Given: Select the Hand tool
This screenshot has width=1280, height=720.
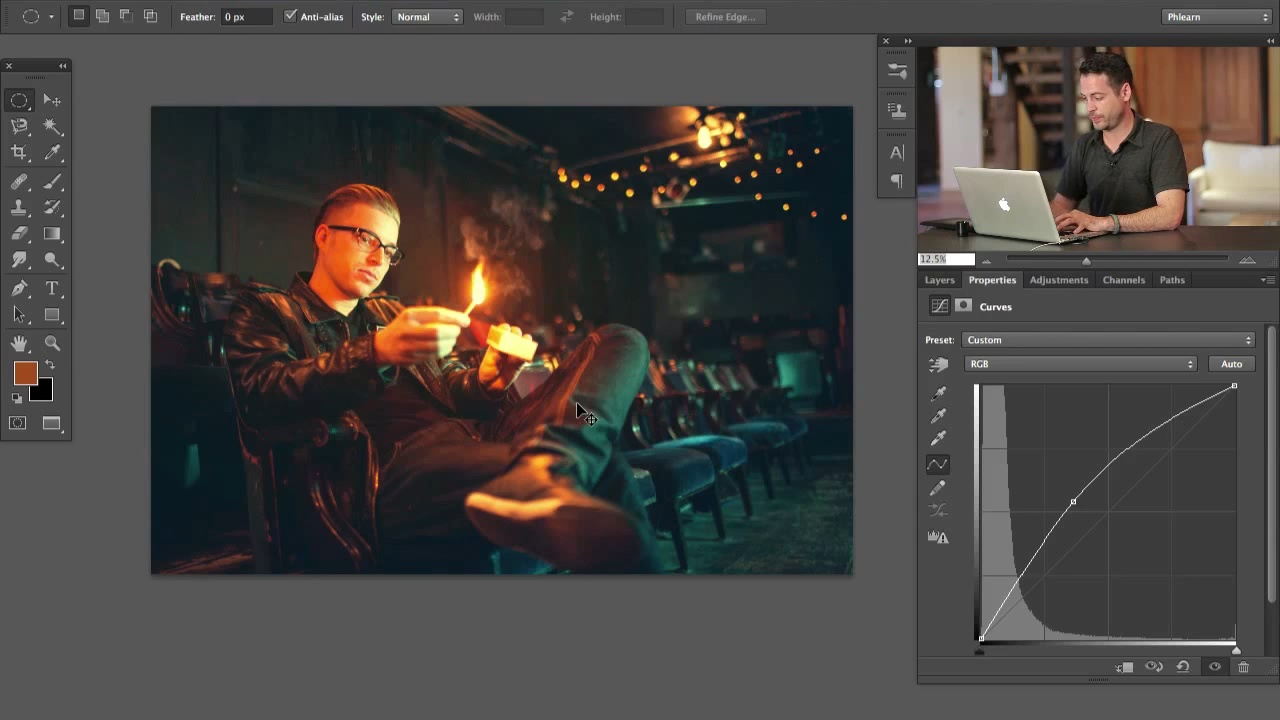Looking at the screenshot, I should (19, 344).
